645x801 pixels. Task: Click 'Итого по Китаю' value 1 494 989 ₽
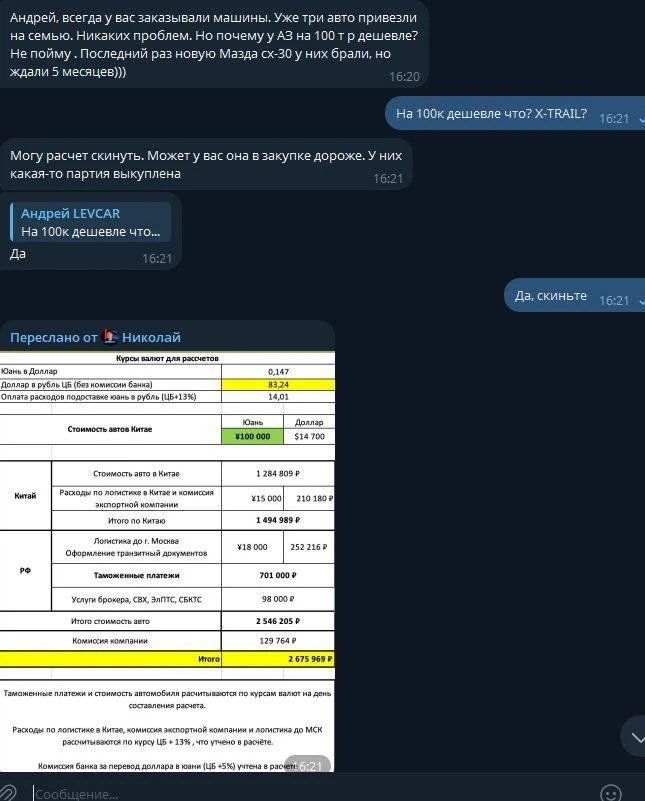pos(278,520)
